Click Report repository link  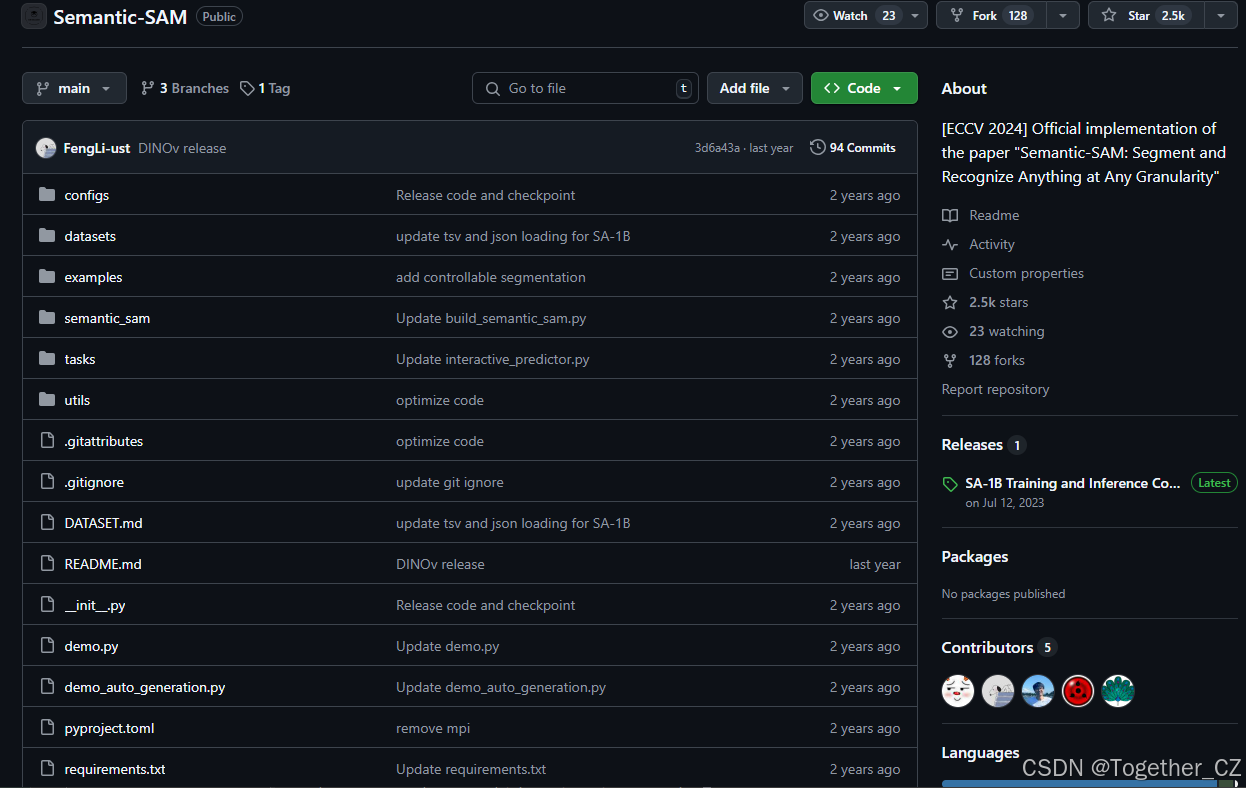[995, 389]
